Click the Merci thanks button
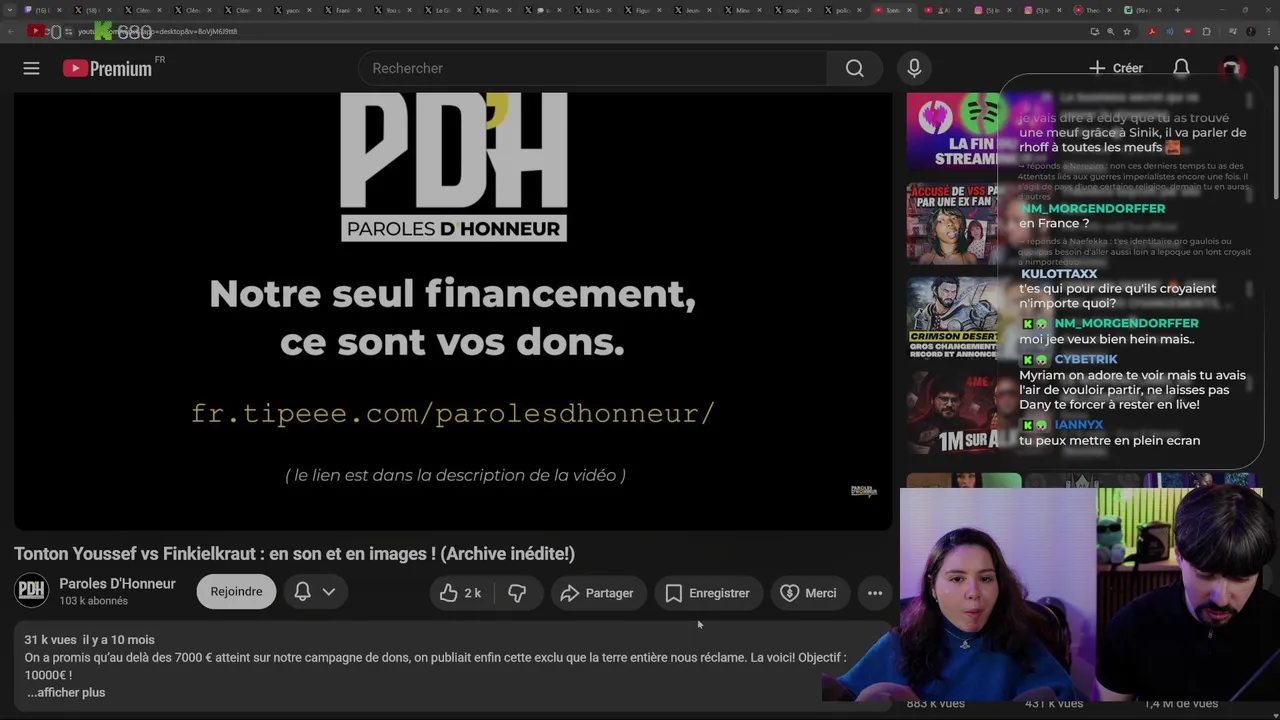1280x720 pixels. (809, 593)
